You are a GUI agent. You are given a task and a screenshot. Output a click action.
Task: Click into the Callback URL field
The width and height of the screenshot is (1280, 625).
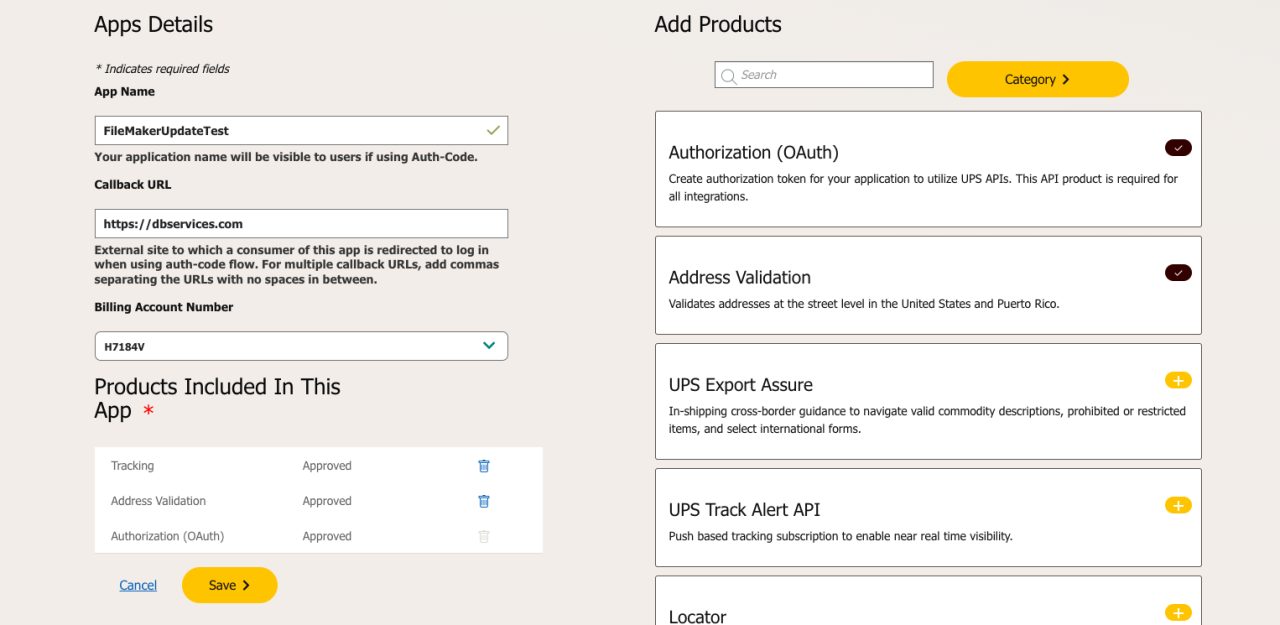tap(301, 223)
